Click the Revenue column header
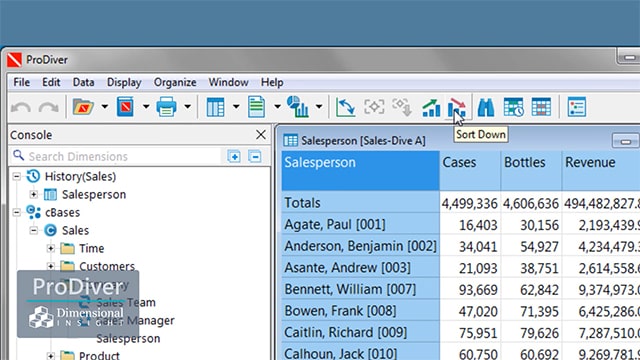 [601, 171]
